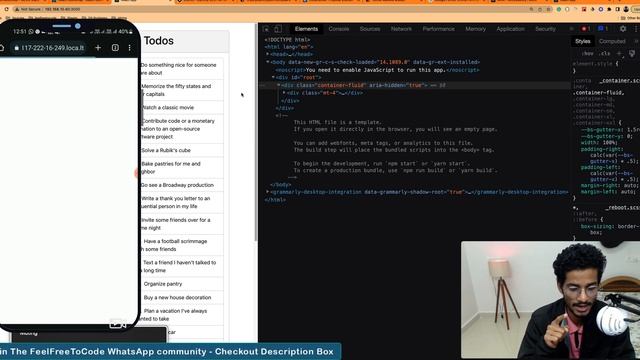Toggle the .cls element classes panel
The width and height of the screenshot is (640, 360).
click(x=605, y=53)
